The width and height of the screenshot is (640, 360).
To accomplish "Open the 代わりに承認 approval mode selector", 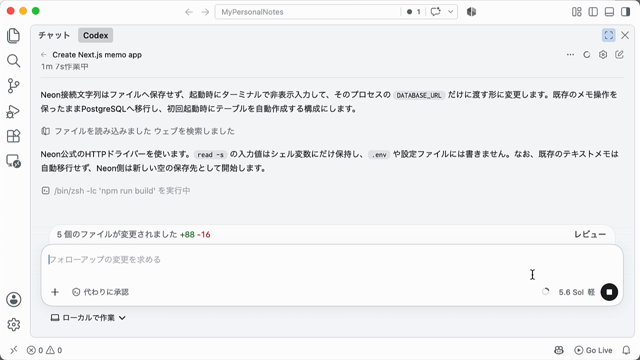I will click(x=100, y=292).
